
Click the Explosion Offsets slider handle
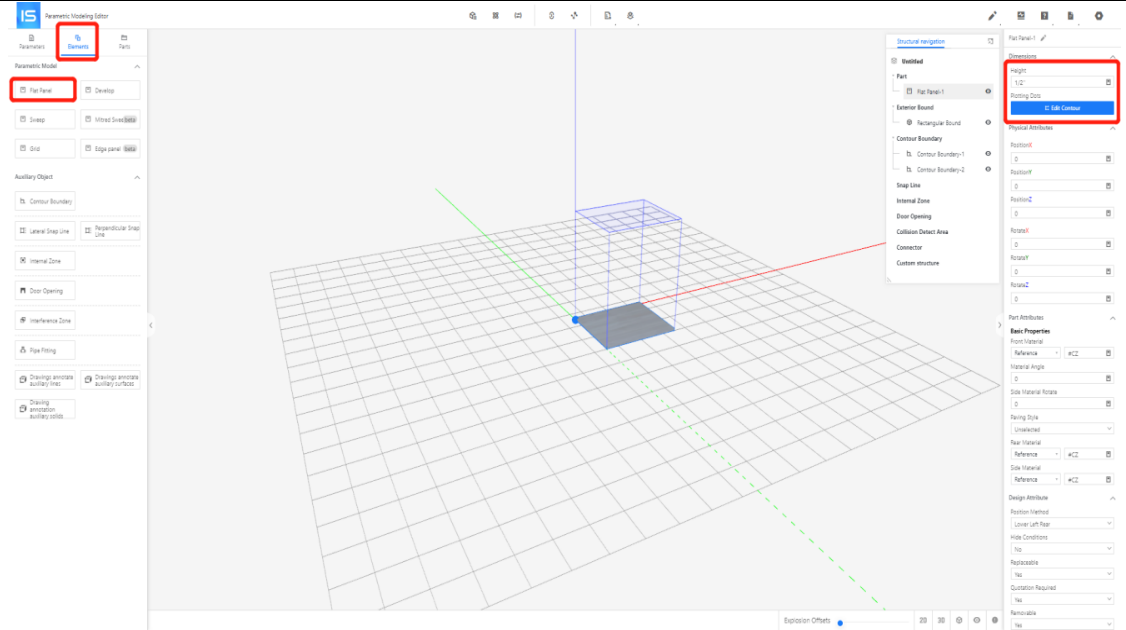coord(840,622)
